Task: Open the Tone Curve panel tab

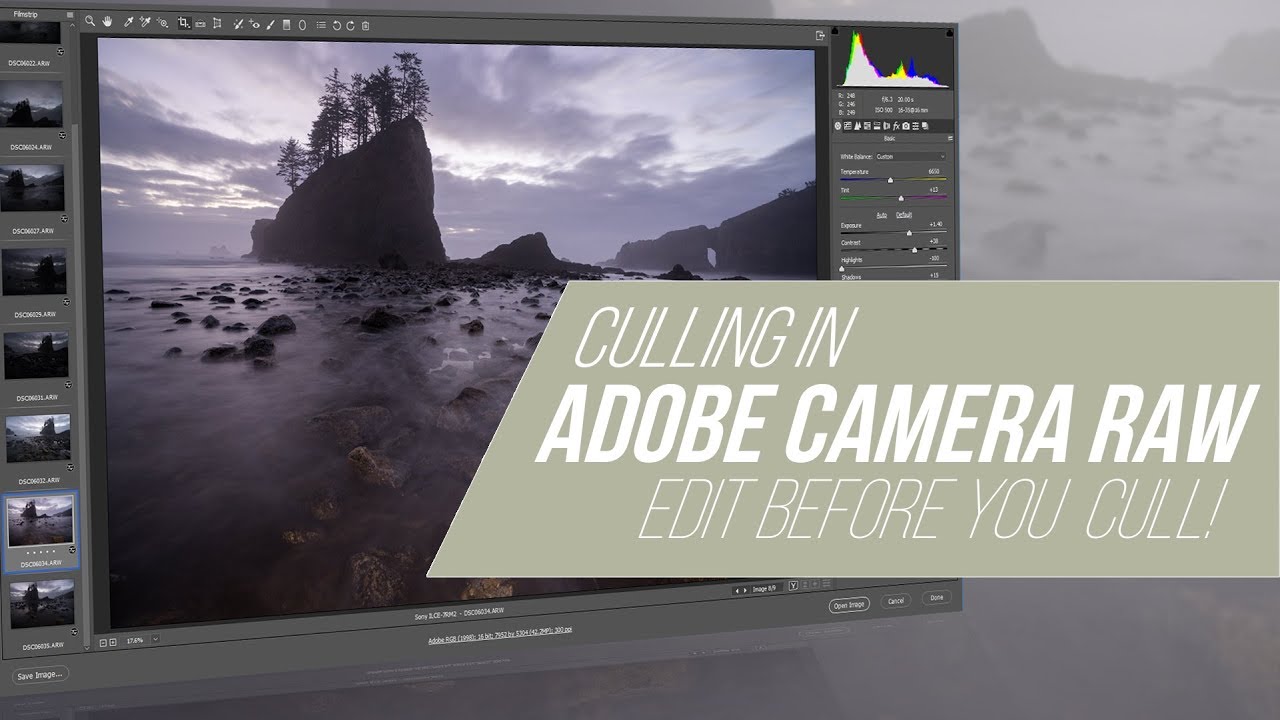Action: pyautogui.click(x=847, y=126)
